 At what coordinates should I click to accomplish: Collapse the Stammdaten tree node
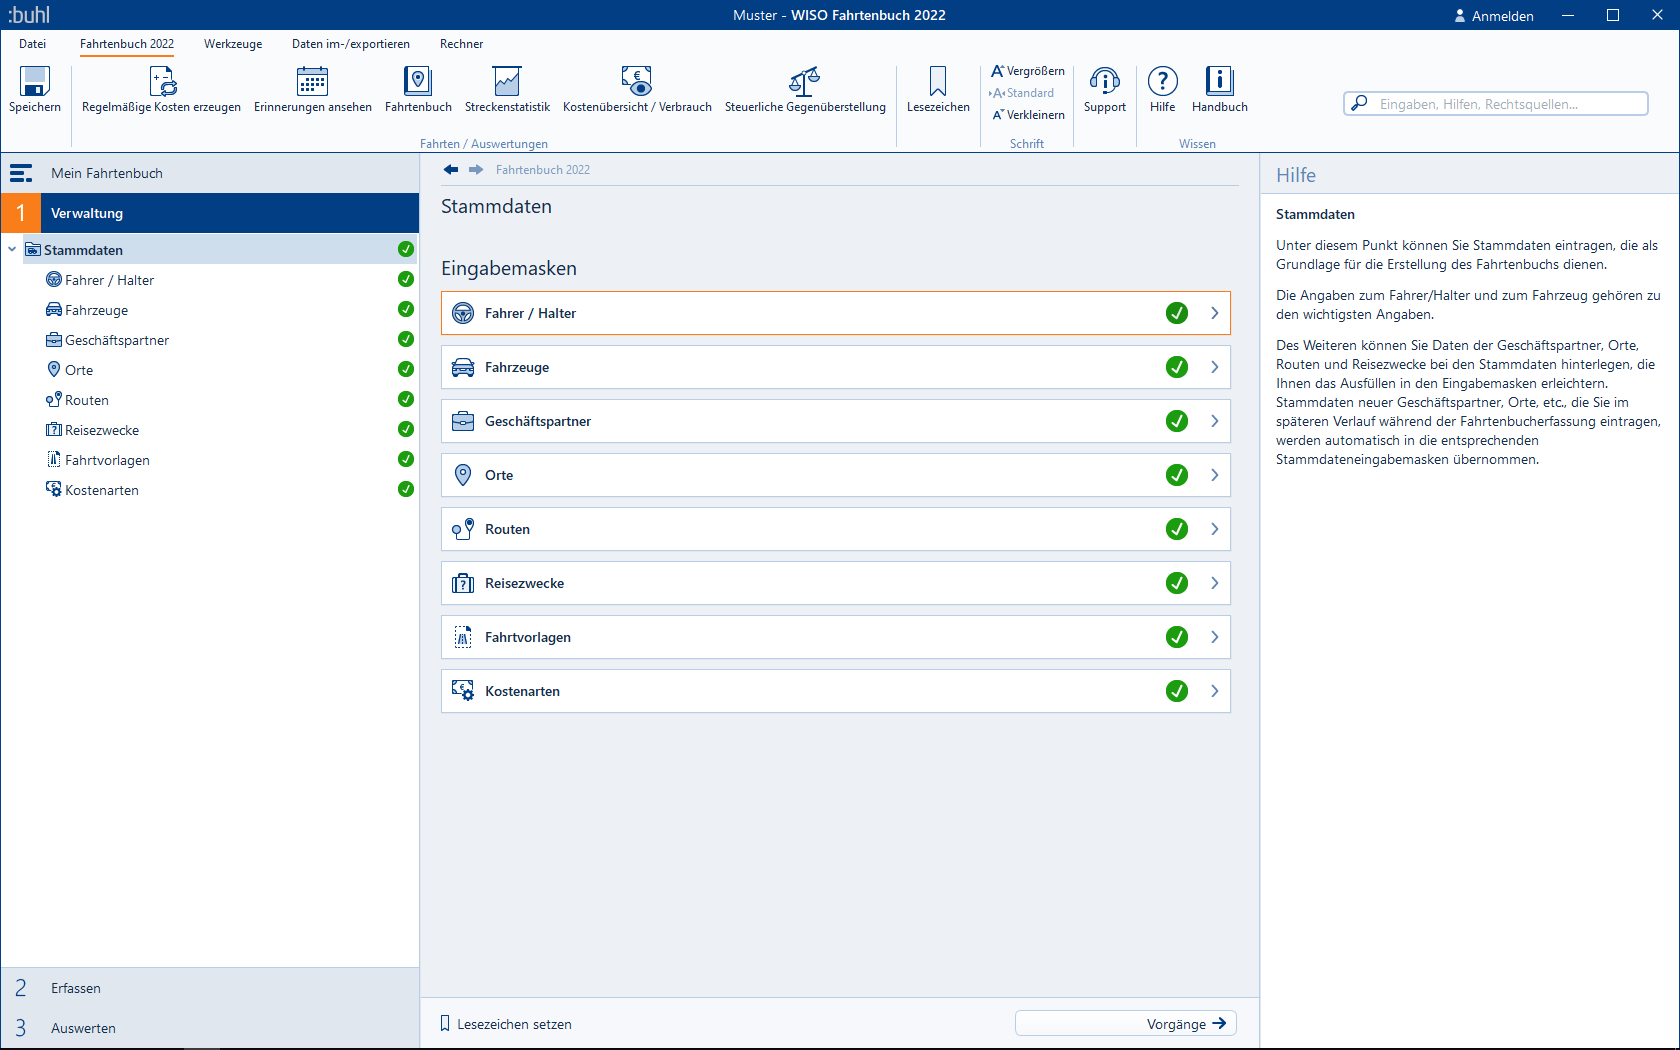pos(12,250)
